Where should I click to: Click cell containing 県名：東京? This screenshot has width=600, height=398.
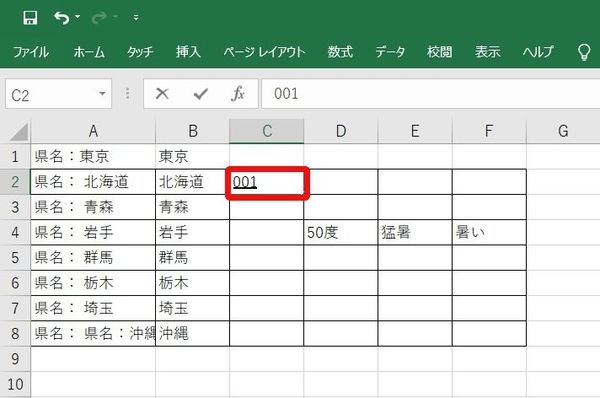tap(93, 157)
